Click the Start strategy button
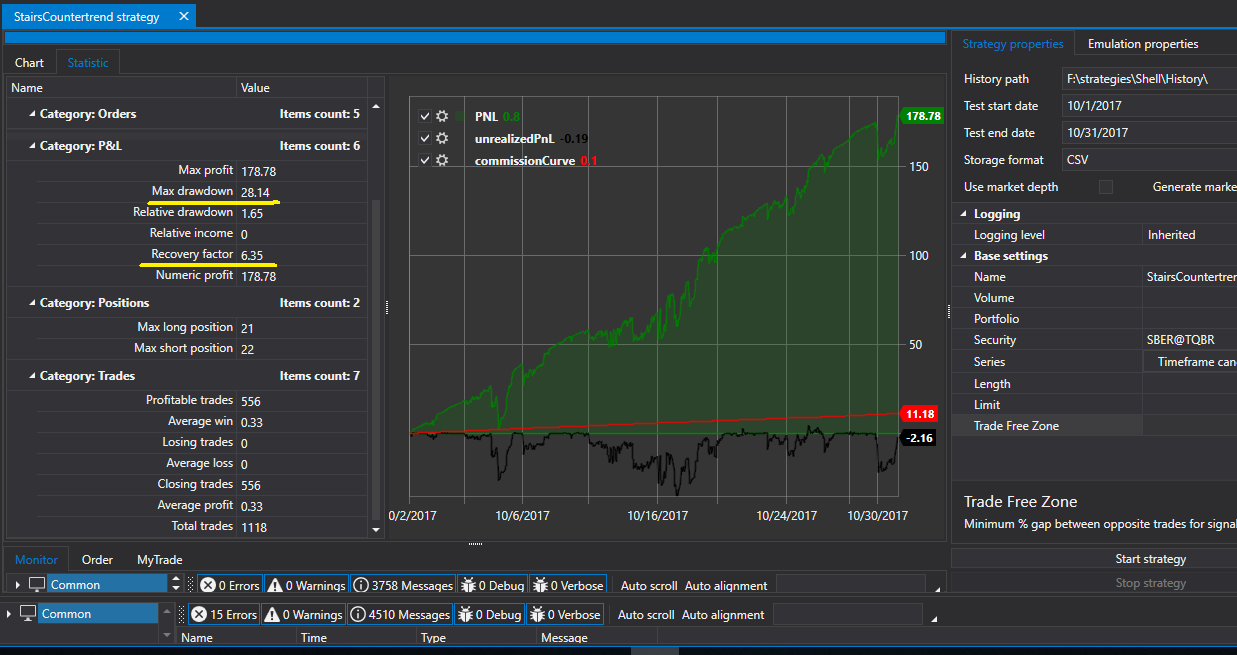This screenshot has height=655, width=1237. coord(1150,559)
